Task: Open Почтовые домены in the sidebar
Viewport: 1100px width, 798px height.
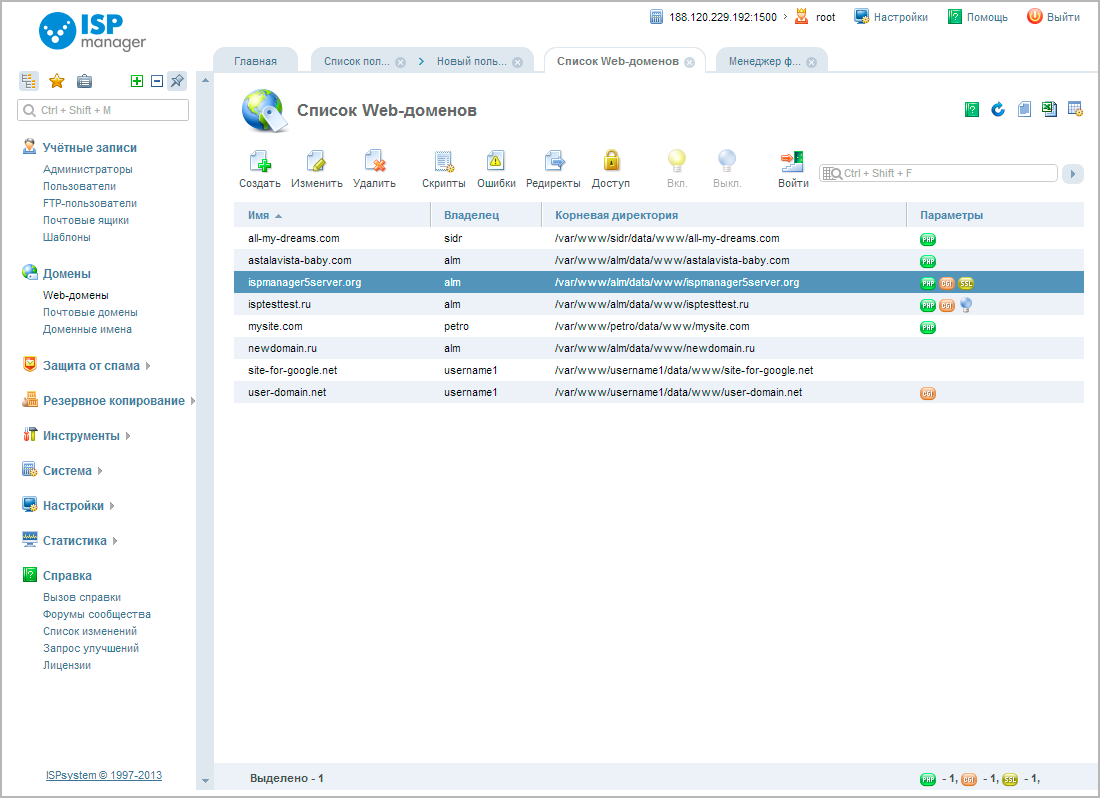Action: 90,312
